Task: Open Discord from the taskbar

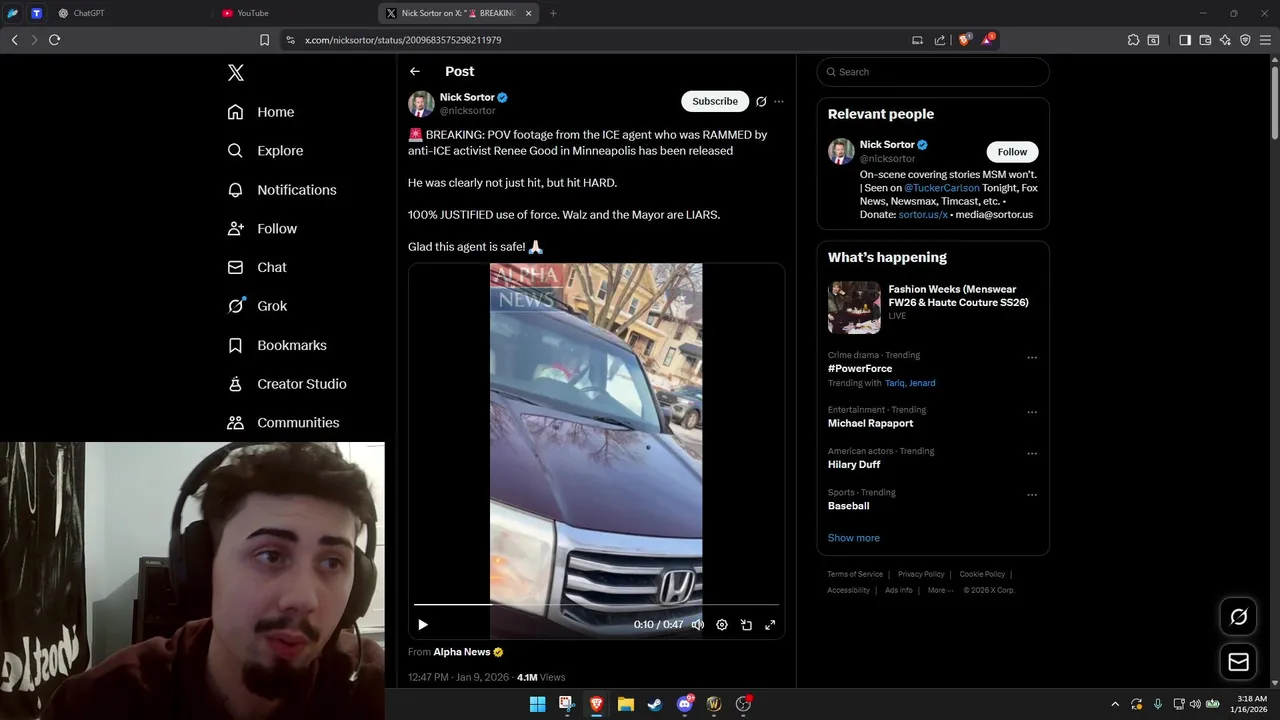Action: tap(685, 704)
